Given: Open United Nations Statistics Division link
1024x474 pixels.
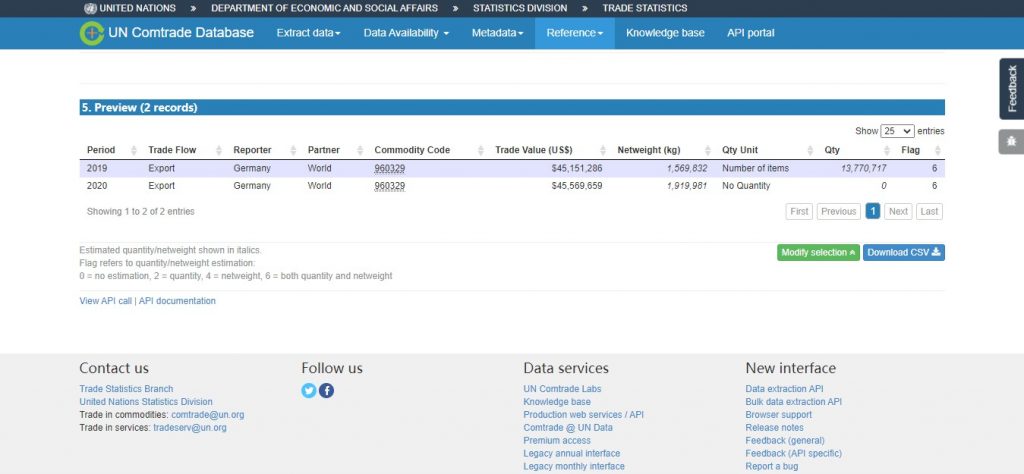Looking at the screenshot, I should [x=146, y=402].
